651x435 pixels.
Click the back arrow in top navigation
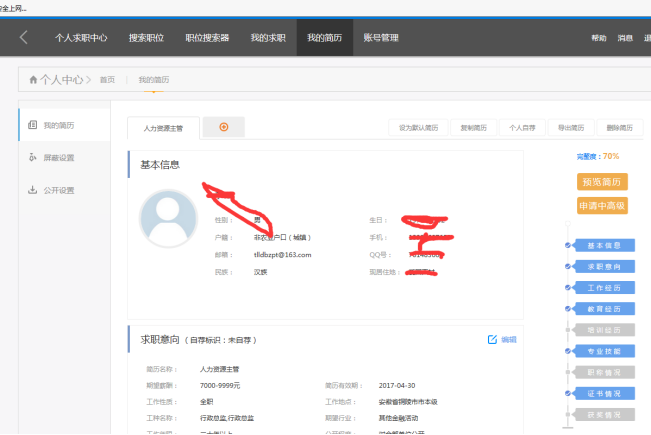point(24,38)
